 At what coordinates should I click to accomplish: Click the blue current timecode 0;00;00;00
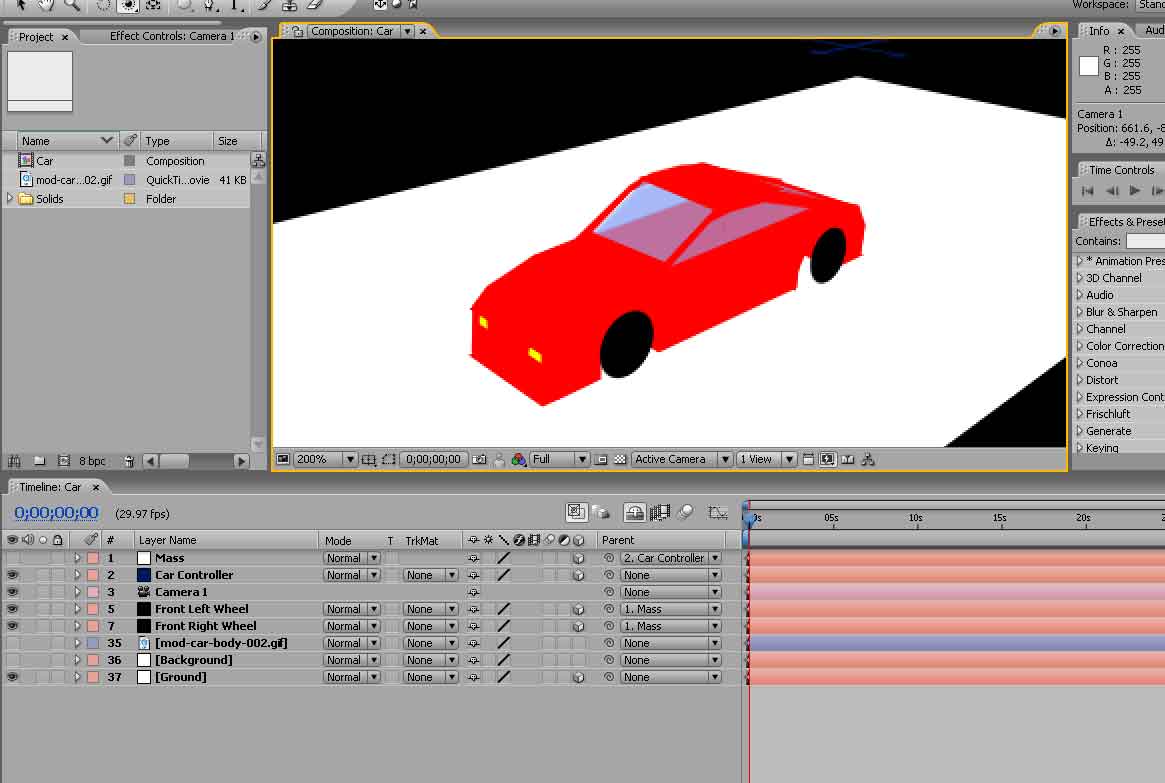[56, 513]
